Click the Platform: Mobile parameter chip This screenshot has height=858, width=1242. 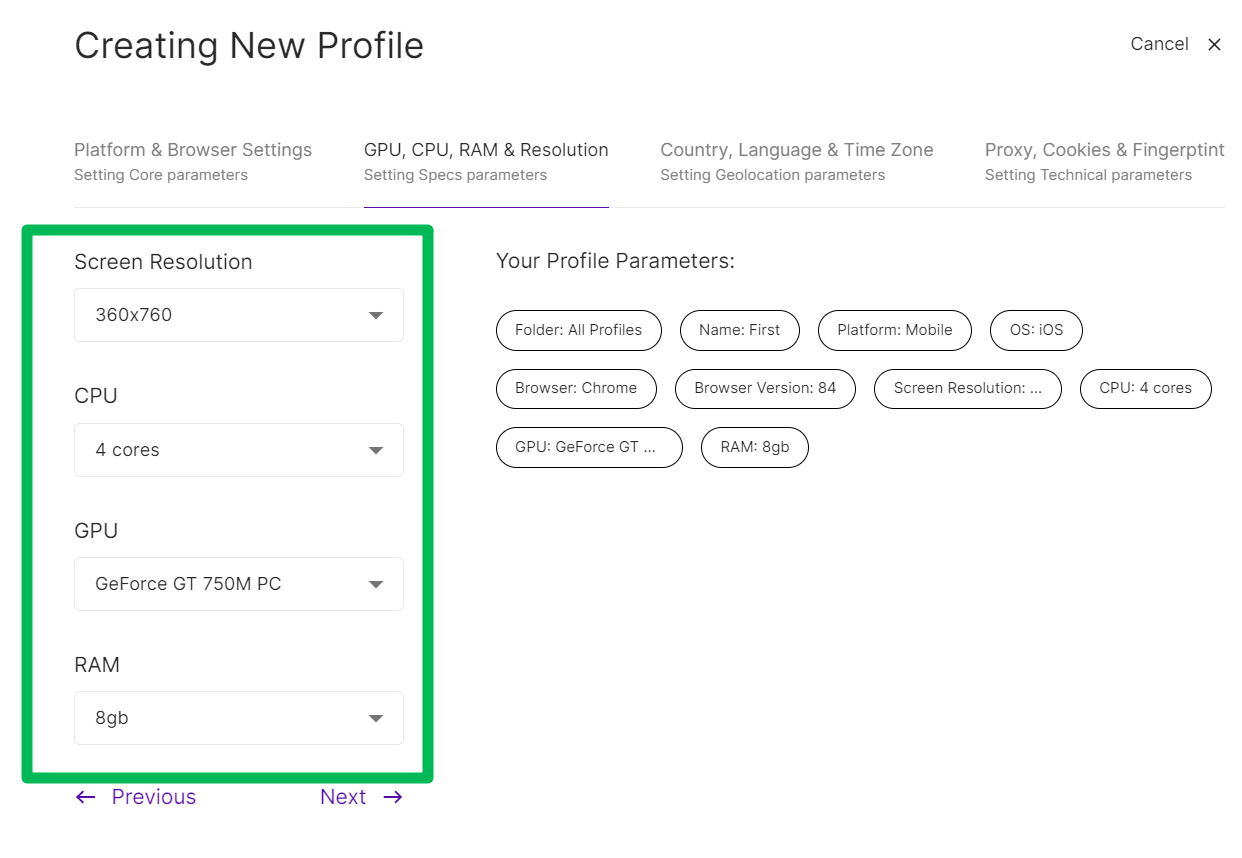(x=895, y=330)
